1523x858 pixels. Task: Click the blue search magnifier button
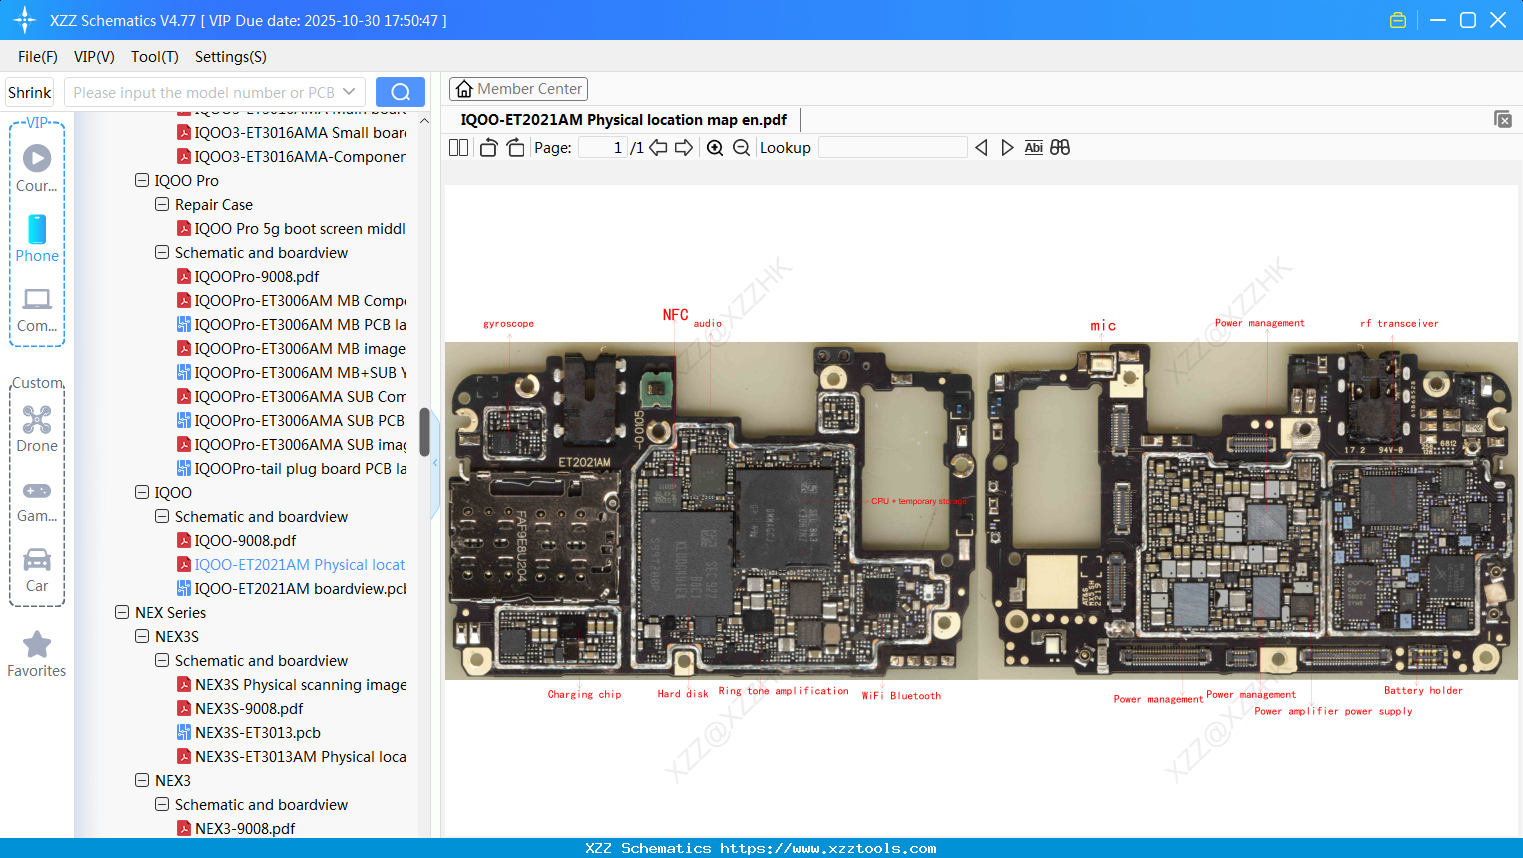pos(400,92)
